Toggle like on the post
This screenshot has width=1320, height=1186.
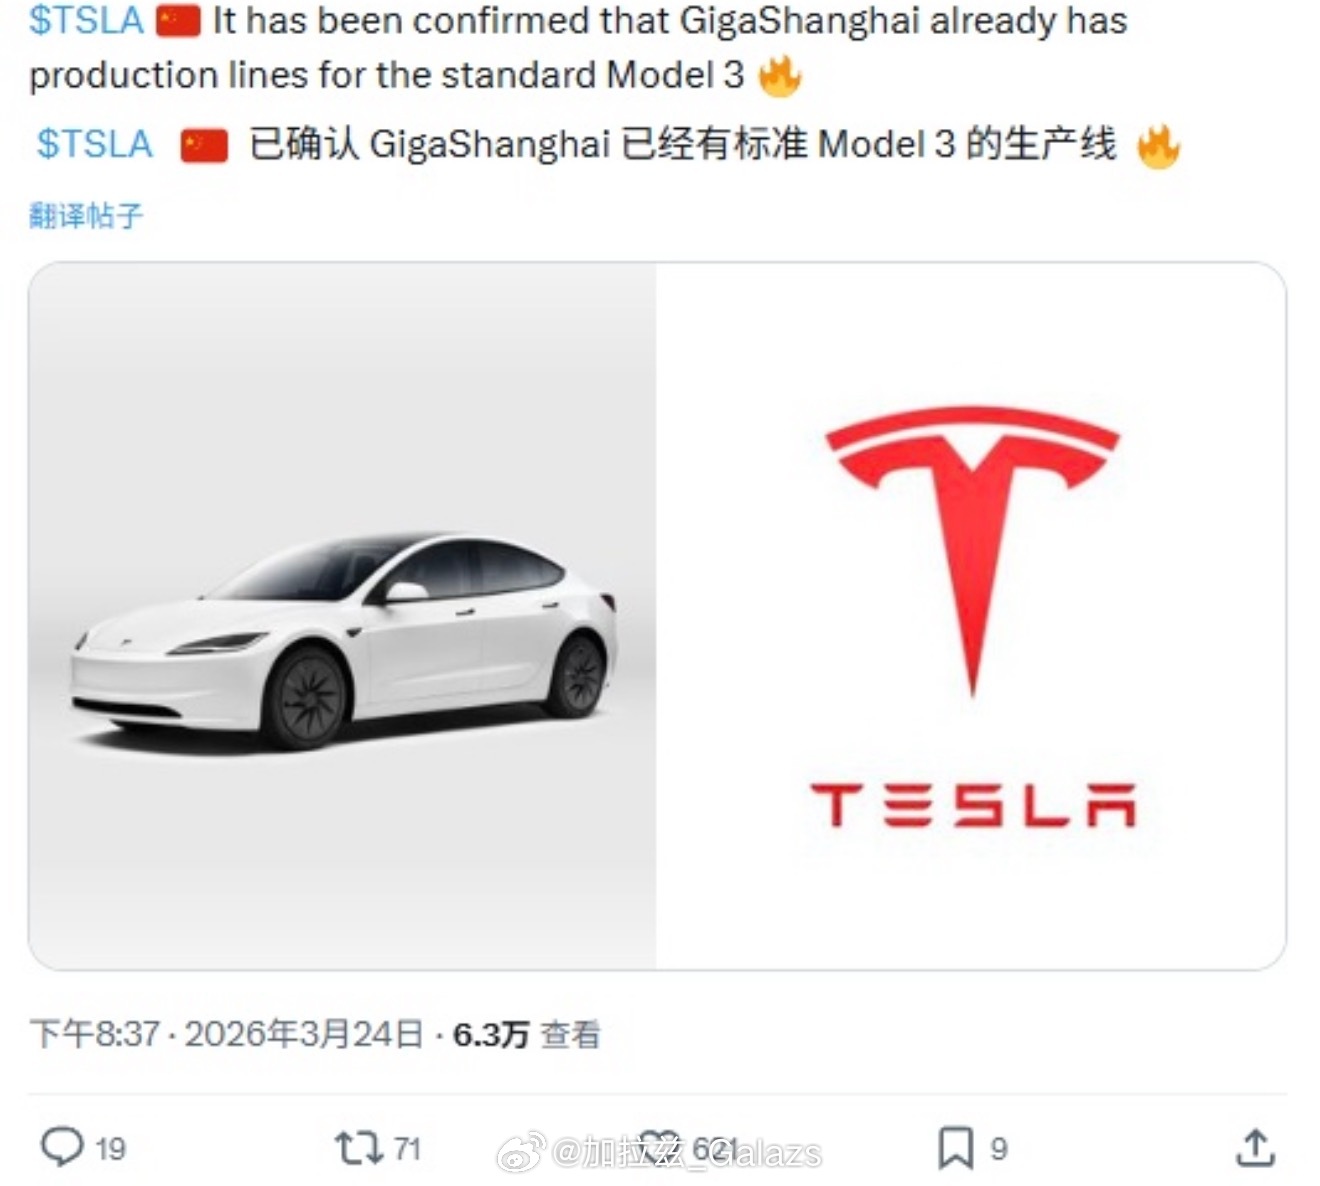(x=660, y=1147)
